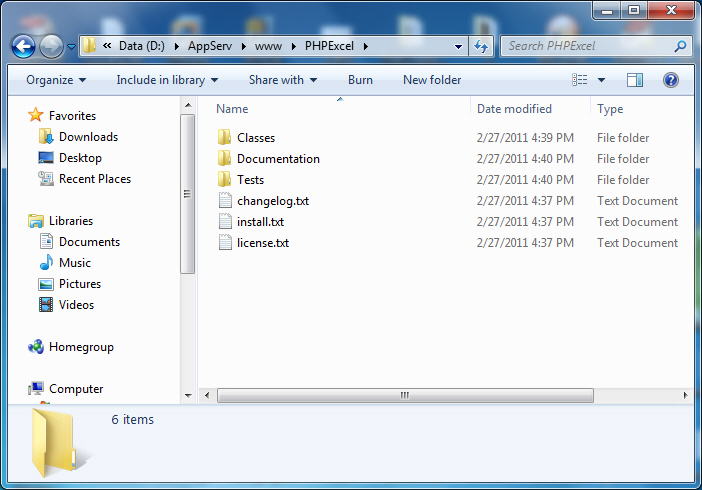Click the license.txt file name
The image size is (702, 490).
click(x=263, y=243)
